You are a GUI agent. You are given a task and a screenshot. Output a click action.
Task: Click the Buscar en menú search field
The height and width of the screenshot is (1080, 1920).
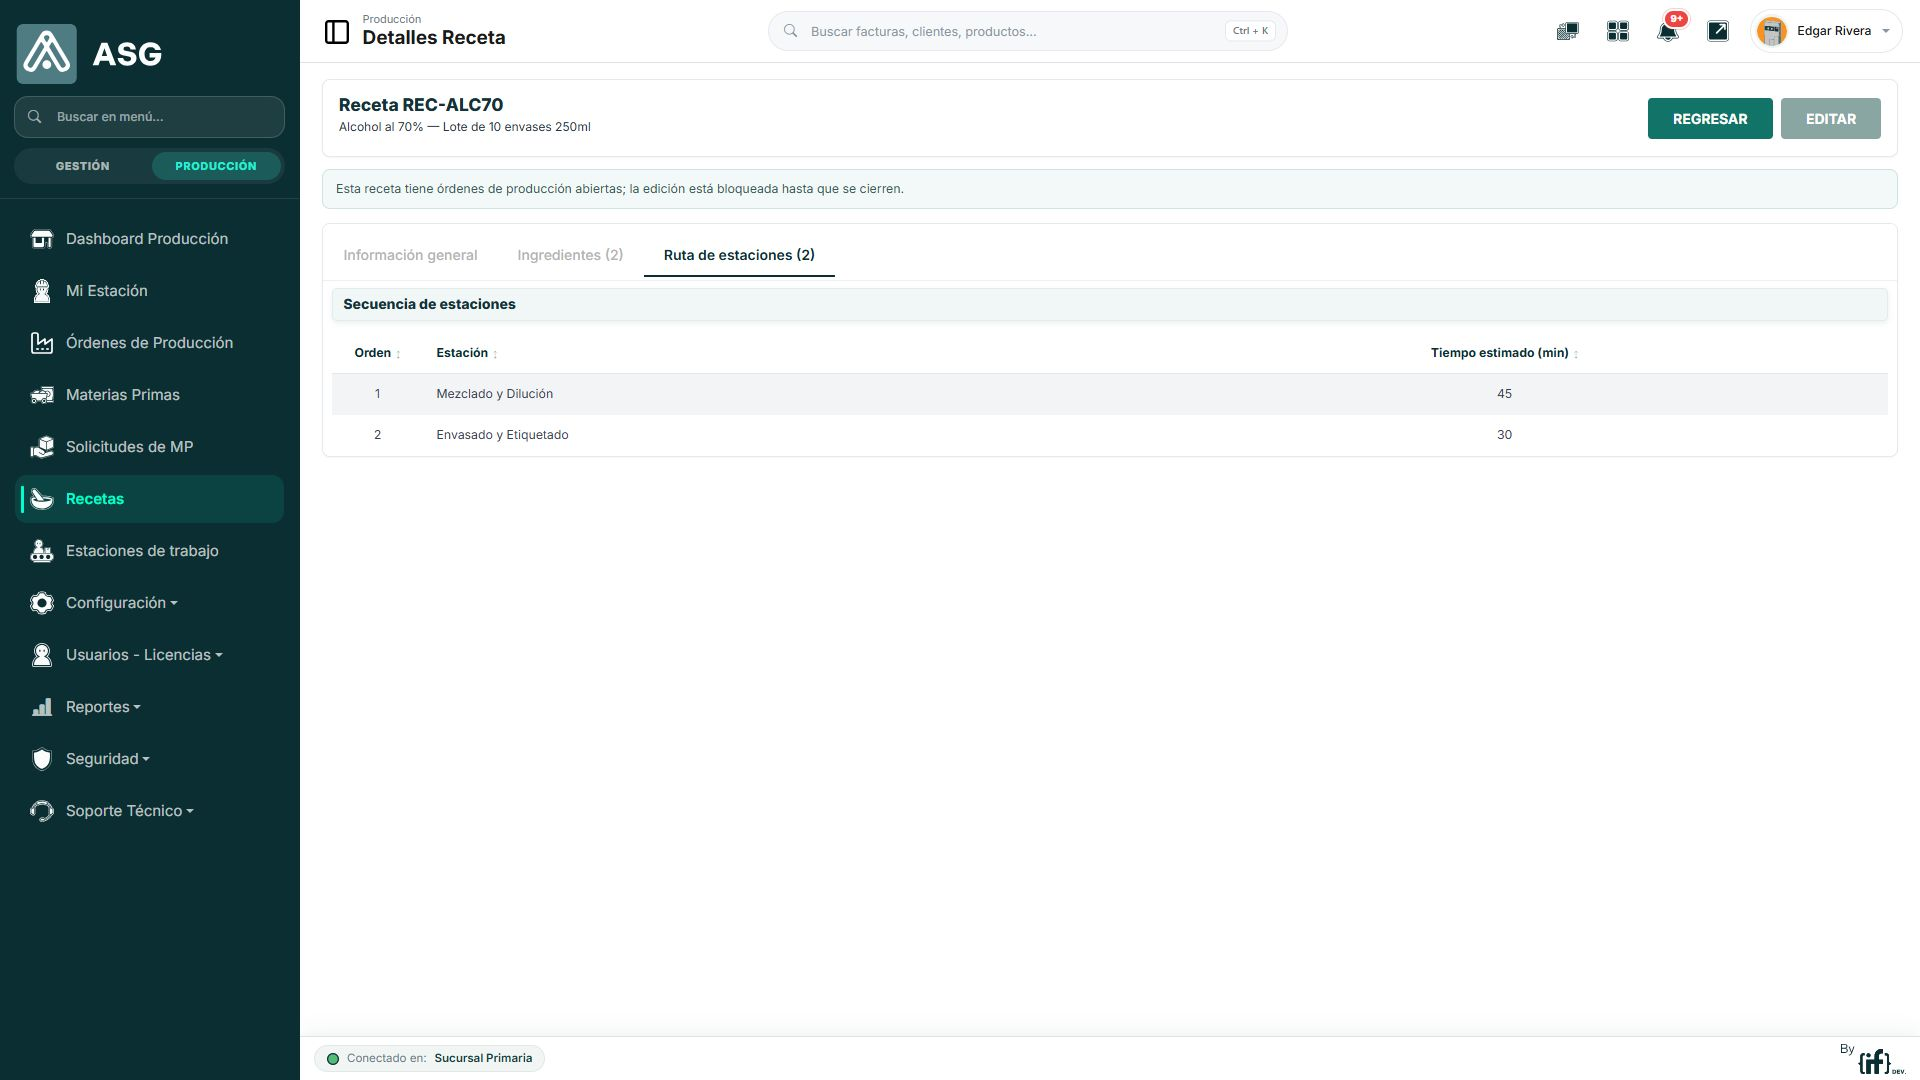[150, 117]
